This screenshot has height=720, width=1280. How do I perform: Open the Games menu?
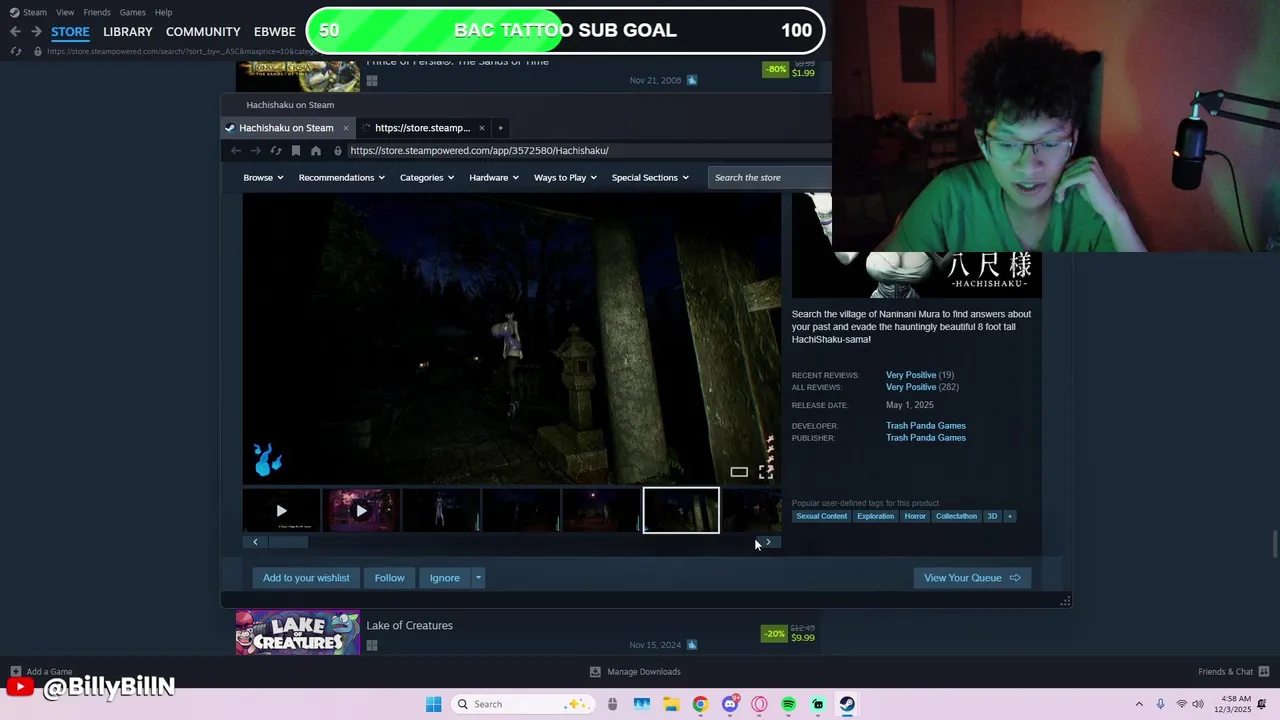click(132, 12)
